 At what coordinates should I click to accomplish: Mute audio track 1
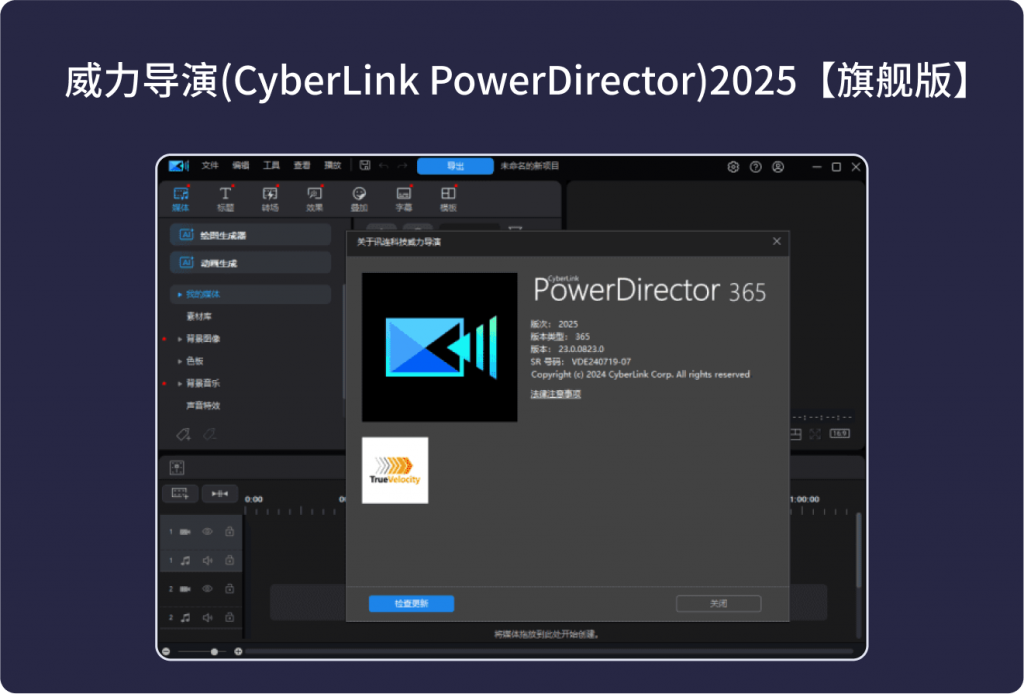pyautogui.click(x=207, y=560)
